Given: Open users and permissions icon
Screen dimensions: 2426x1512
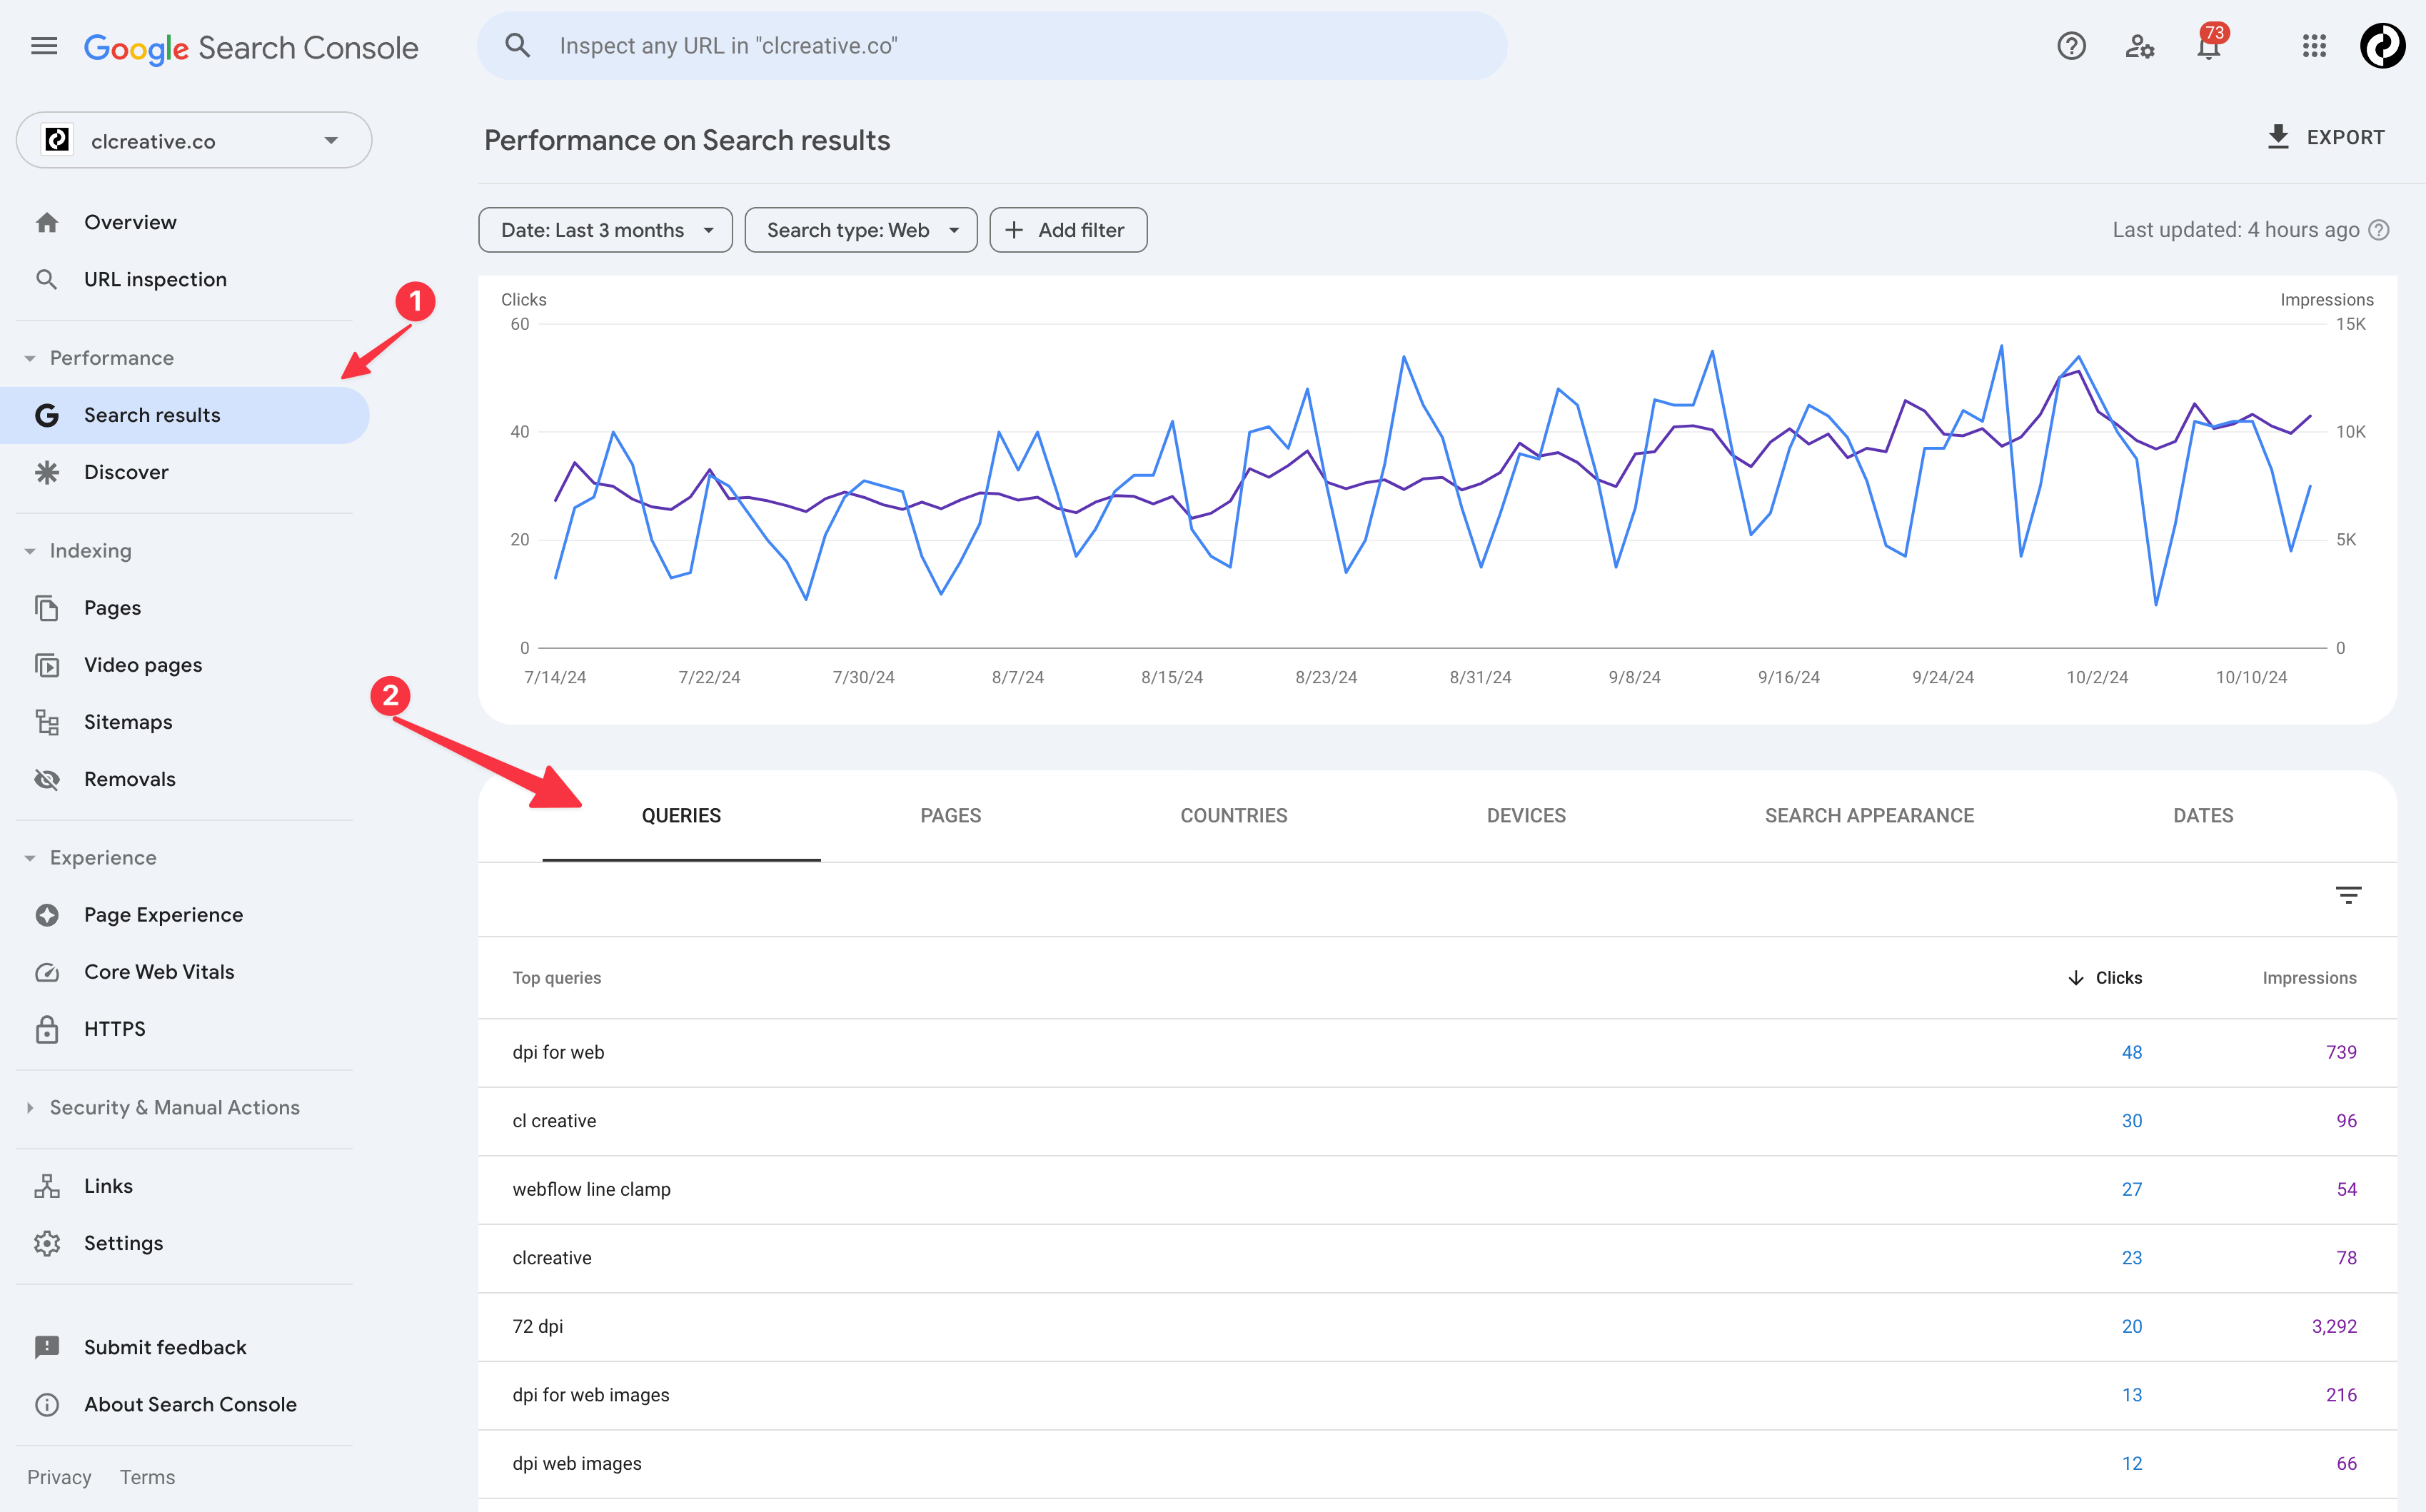Looking at the screenshot, I should pyautogui.click(x=2139, y=46).
